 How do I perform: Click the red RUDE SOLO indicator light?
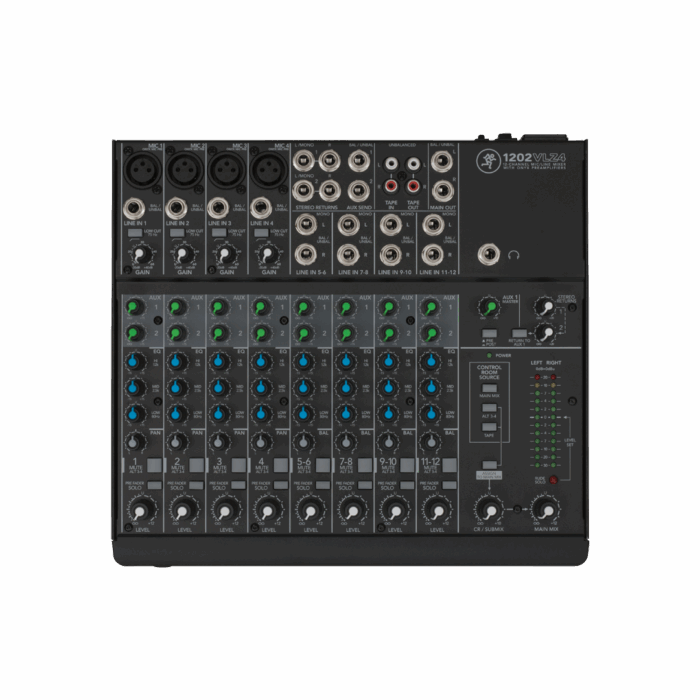tap(552, 480)
